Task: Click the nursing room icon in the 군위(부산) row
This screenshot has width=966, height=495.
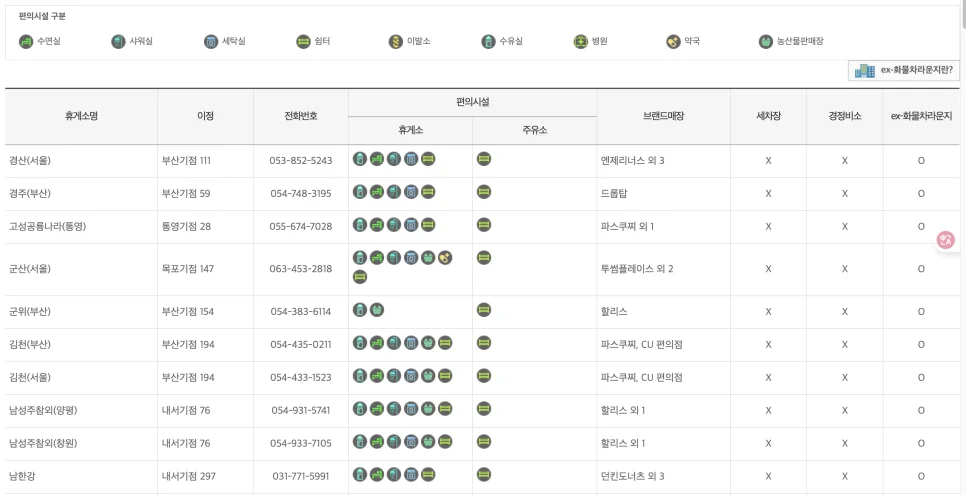Action: click(360, 310)
